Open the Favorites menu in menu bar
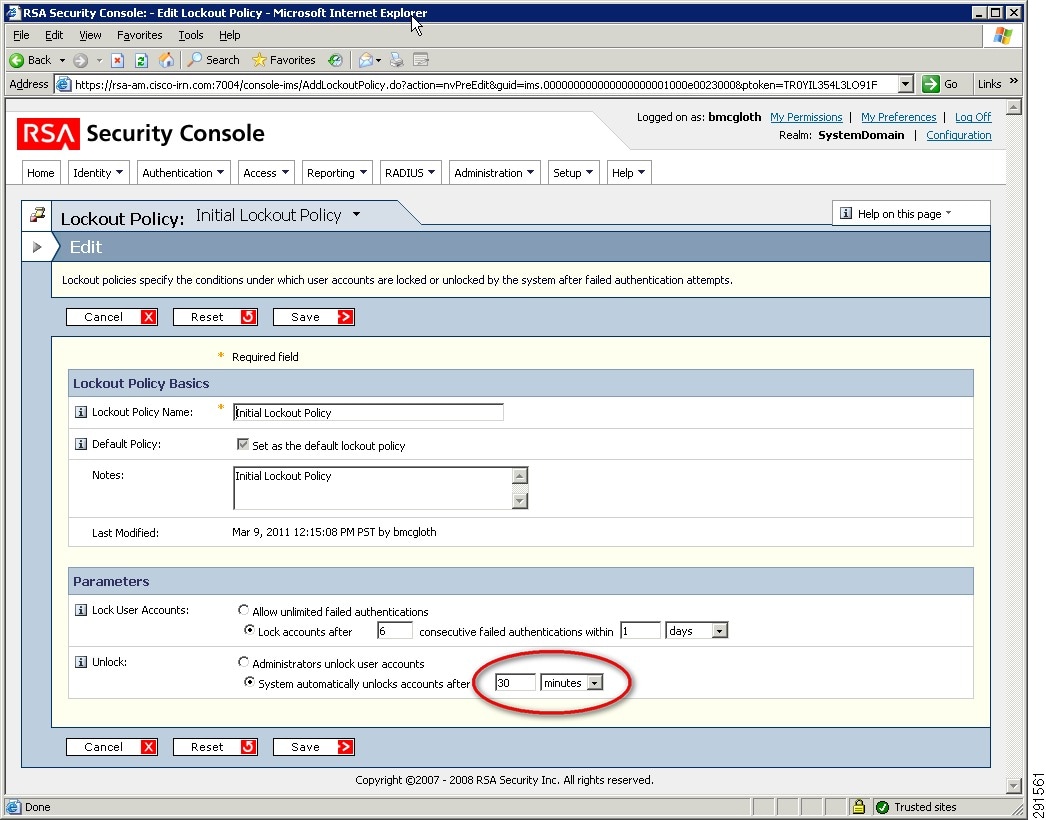1046x820 pixels. 139,35
